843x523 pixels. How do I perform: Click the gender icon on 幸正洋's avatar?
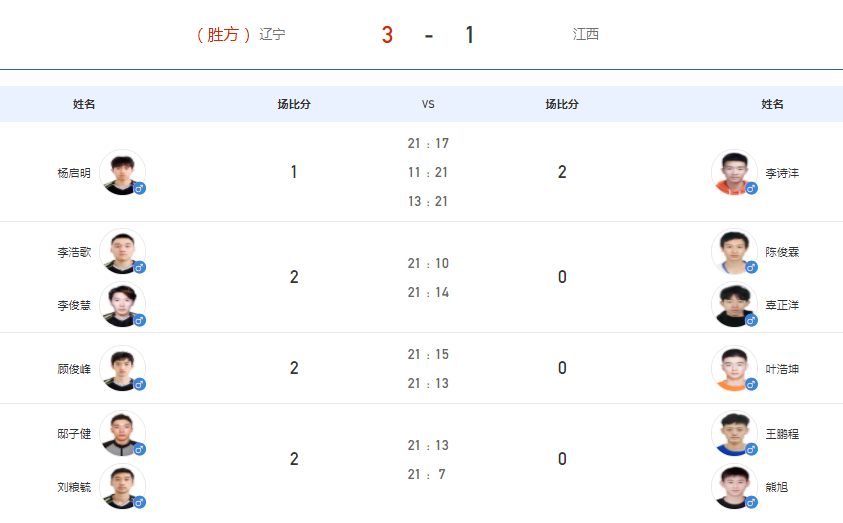(752, 321)
